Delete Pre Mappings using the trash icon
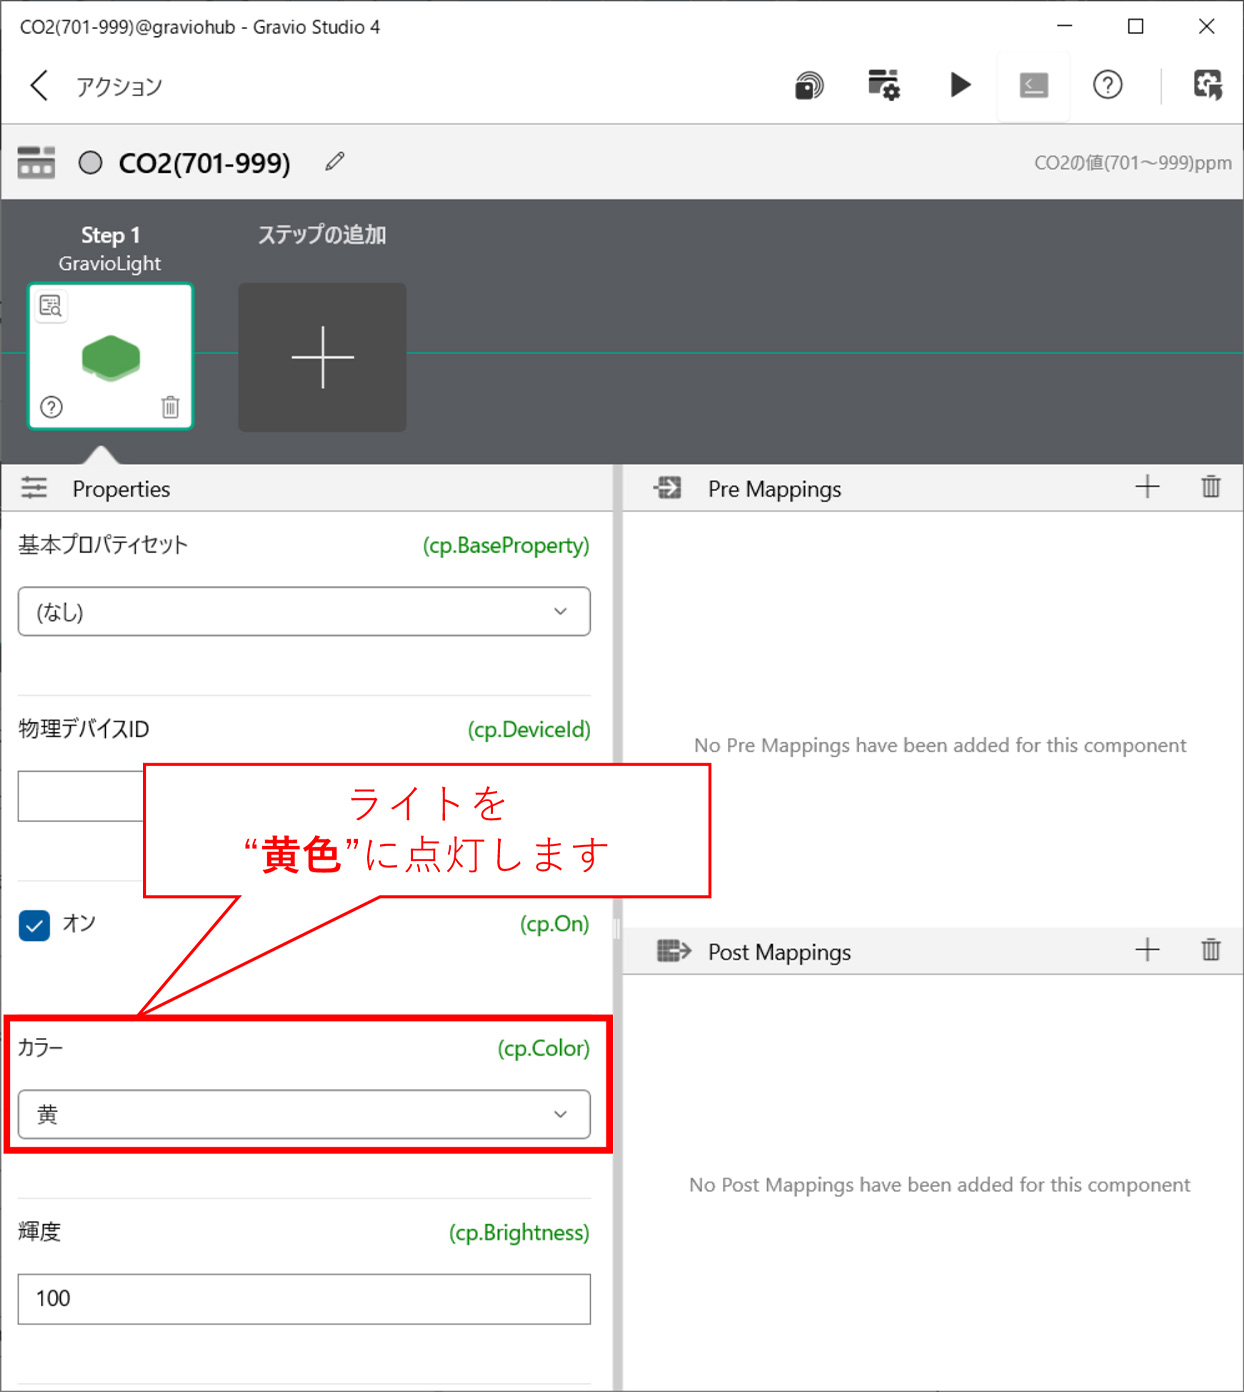This screenshot has height=1392, width=1244. (x=1211, y=487)
